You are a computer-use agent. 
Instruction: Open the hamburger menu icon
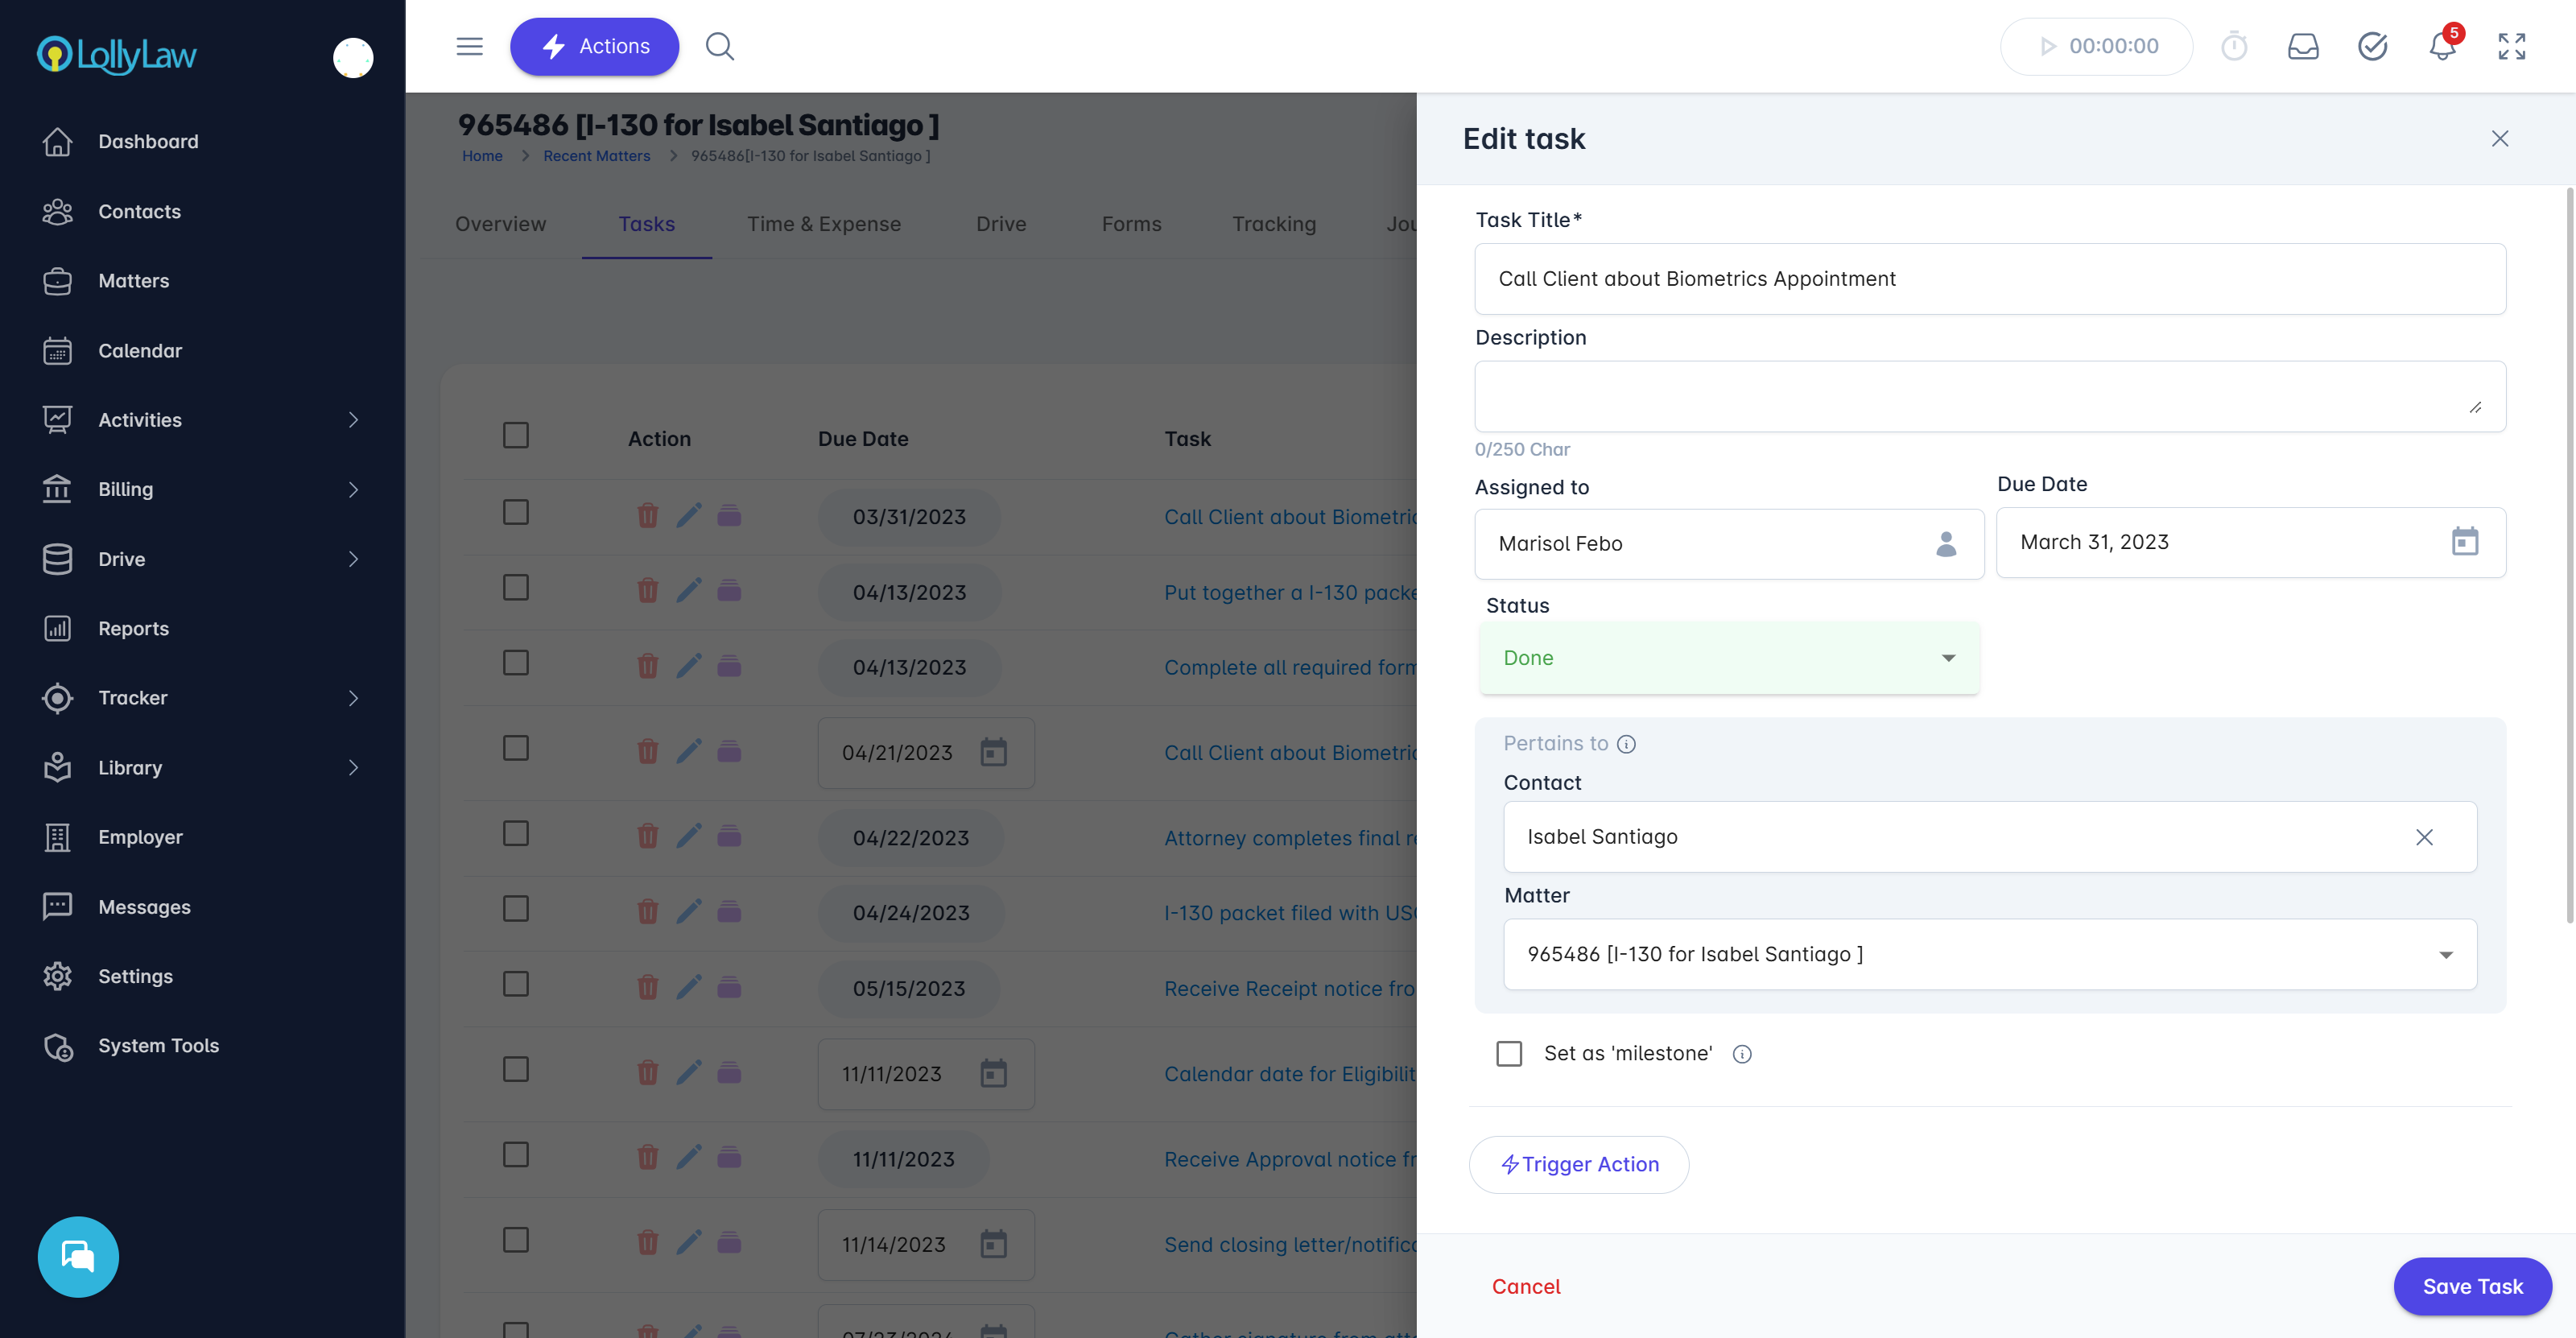pos(469,46)
